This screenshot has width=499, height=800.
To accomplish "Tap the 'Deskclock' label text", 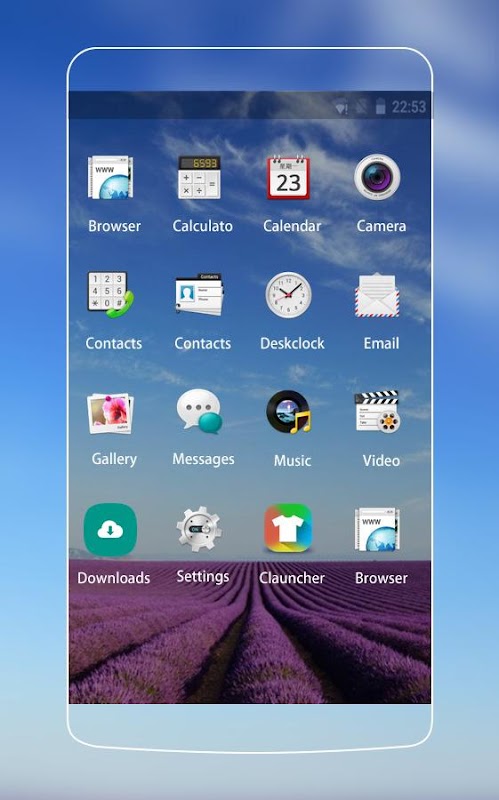I will click(x=292, y=343).
